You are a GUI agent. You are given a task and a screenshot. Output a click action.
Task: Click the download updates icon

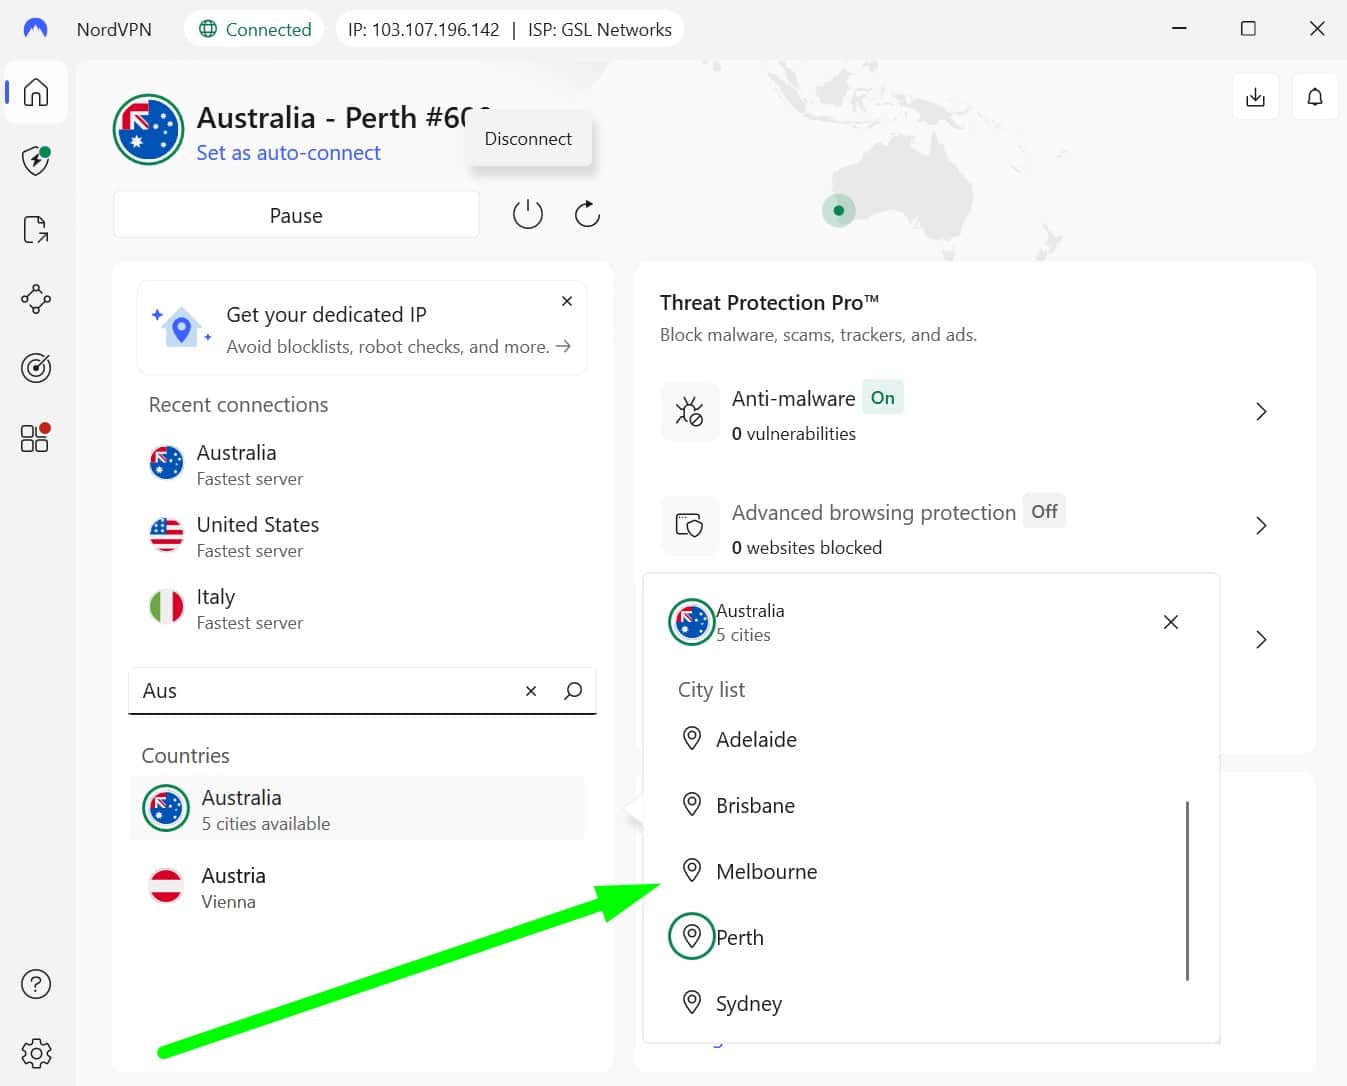tap(1255, 97)
